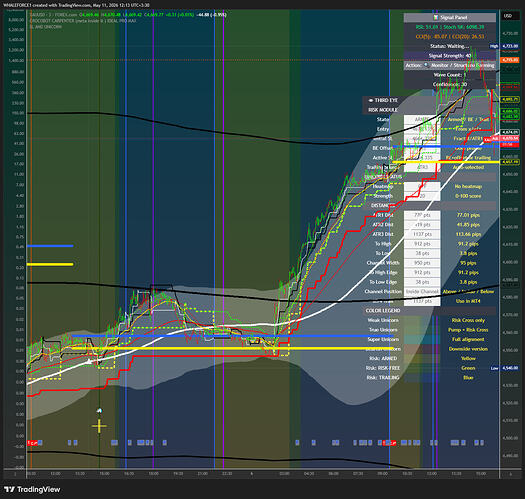The height and width of the screenshot is (499, 525).
Task: Select the yellow cross marker on the chart
Action: (x=99, y=426)
